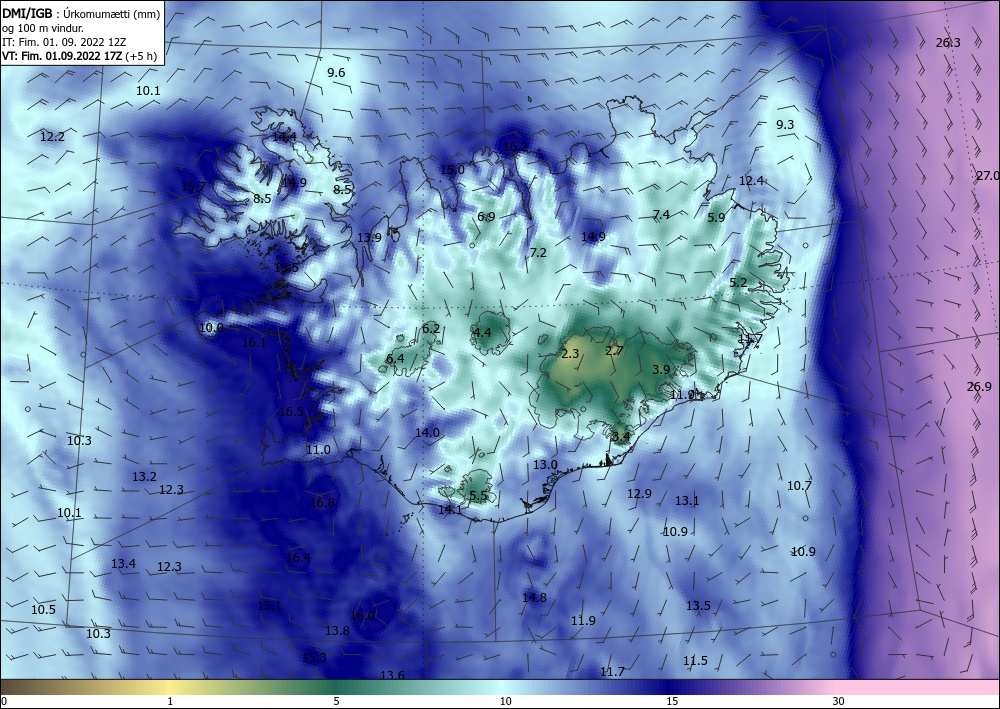Click the value 14.1 on the map
The width and height of the screenshot is (1000, 709).
[450, 509]
